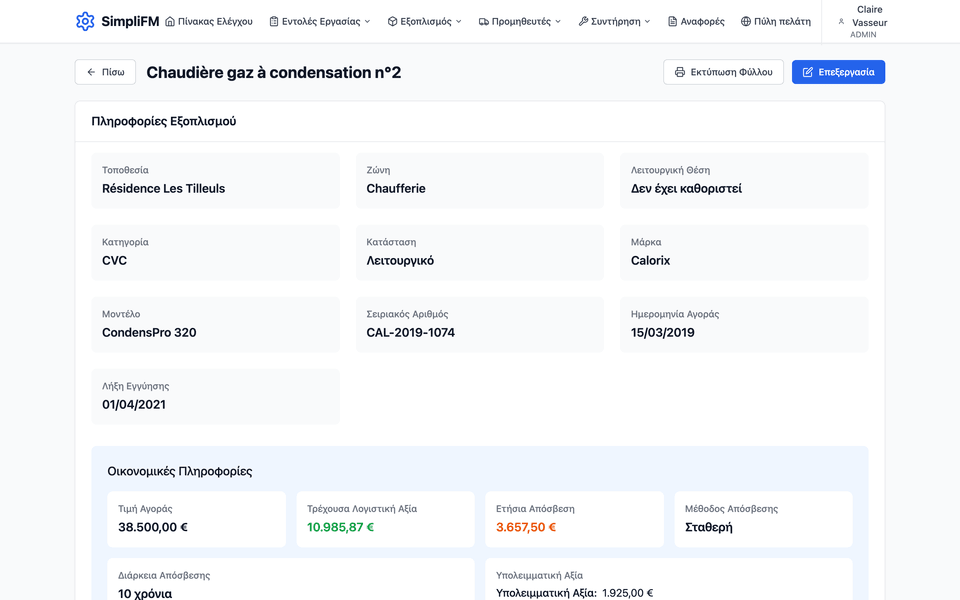Screen dimensions: 960x600
Task: Select the page title Chaudière gaz à condensation n°2
Action: point(274,72)
